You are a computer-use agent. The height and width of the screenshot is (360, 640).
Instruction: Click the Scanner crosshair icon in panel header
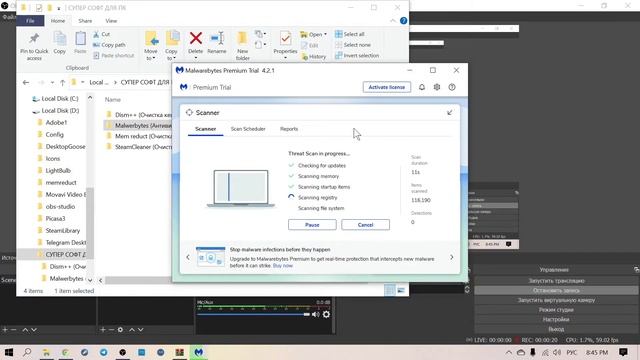[x=189, y=113]
